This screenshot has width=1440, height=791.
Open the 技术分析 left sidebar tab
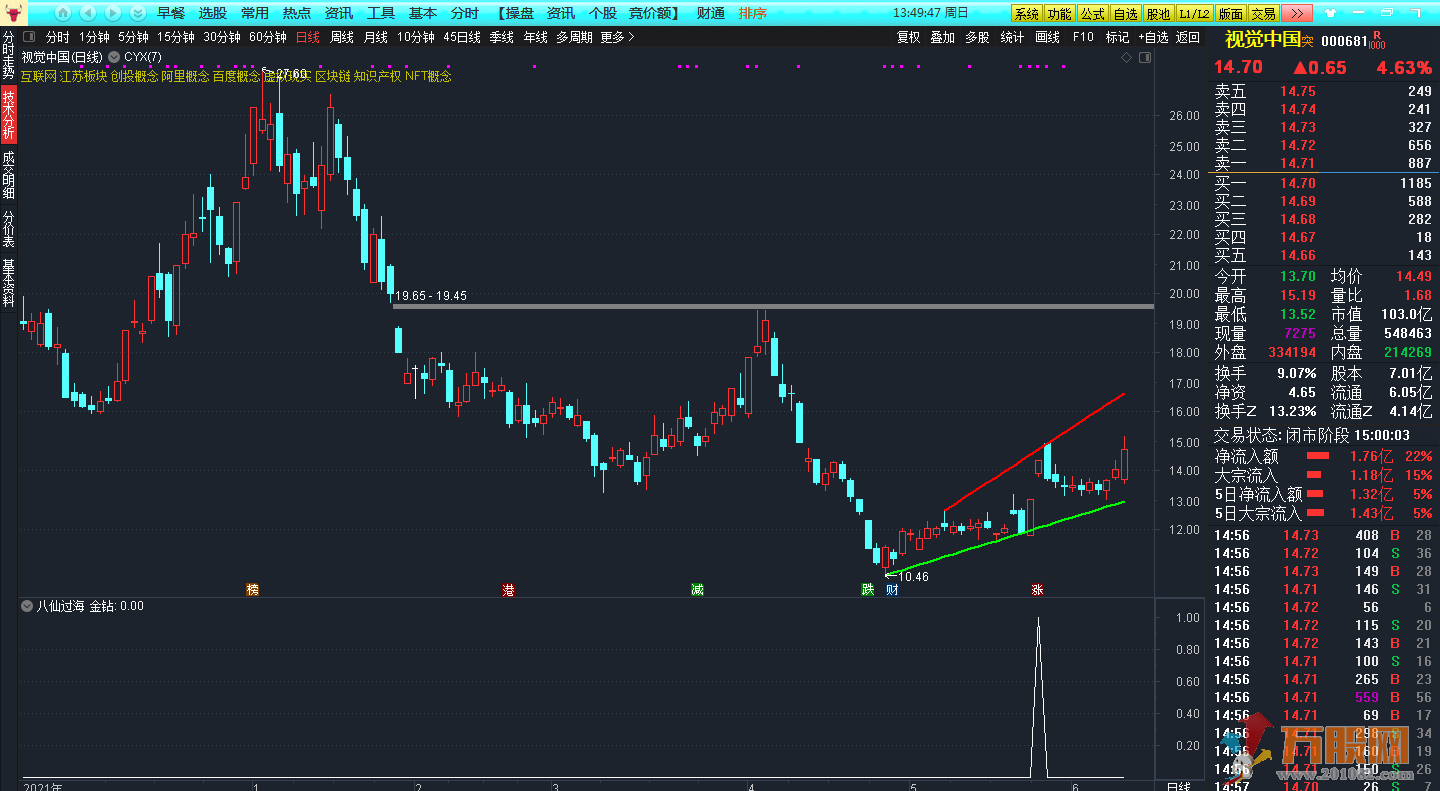pyautogui.click(x=9, y=115)
